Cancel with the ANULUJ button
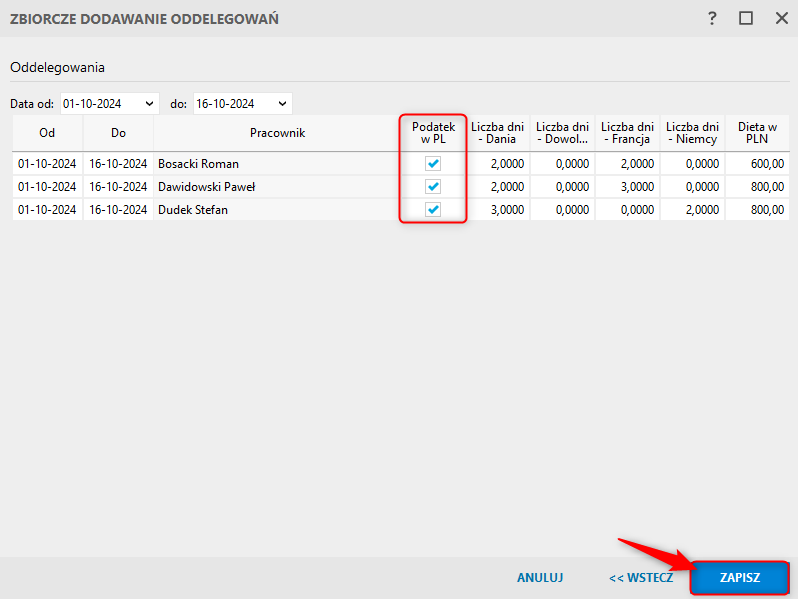The height and width of the screenshot is (599, 798). click(540, 578)
